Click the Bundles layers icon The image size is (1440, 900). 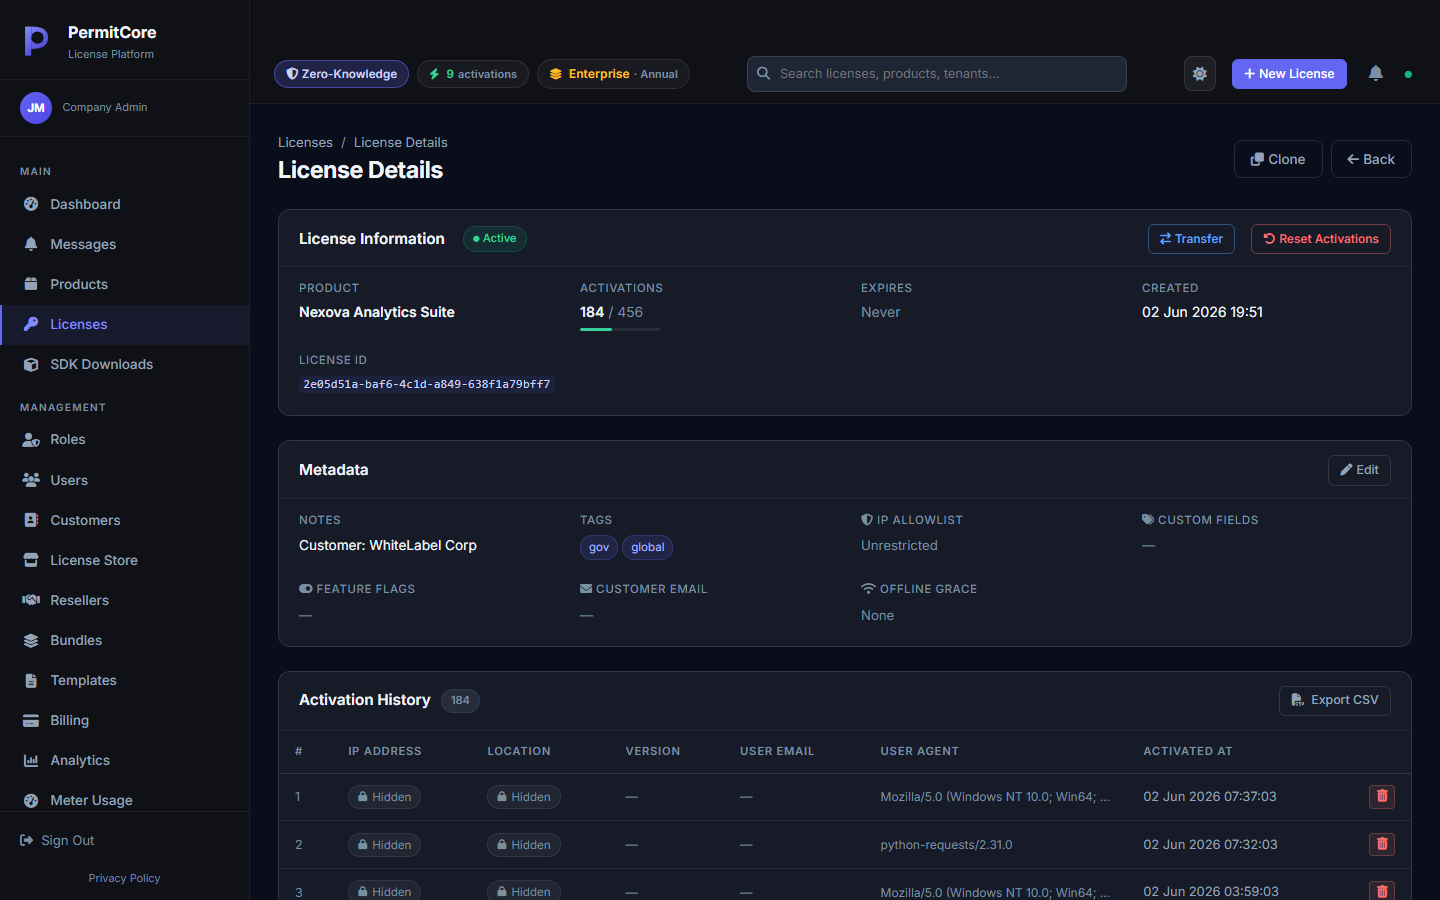pyautogui.click(x=31, y=640)
